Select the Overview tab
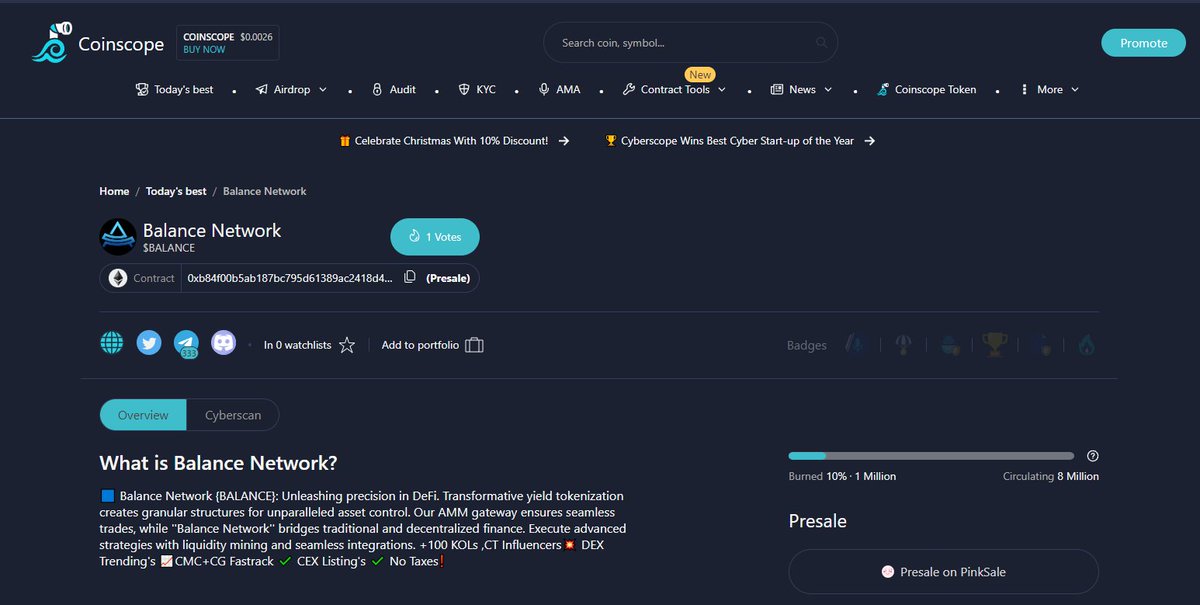 tap(144, 415)
